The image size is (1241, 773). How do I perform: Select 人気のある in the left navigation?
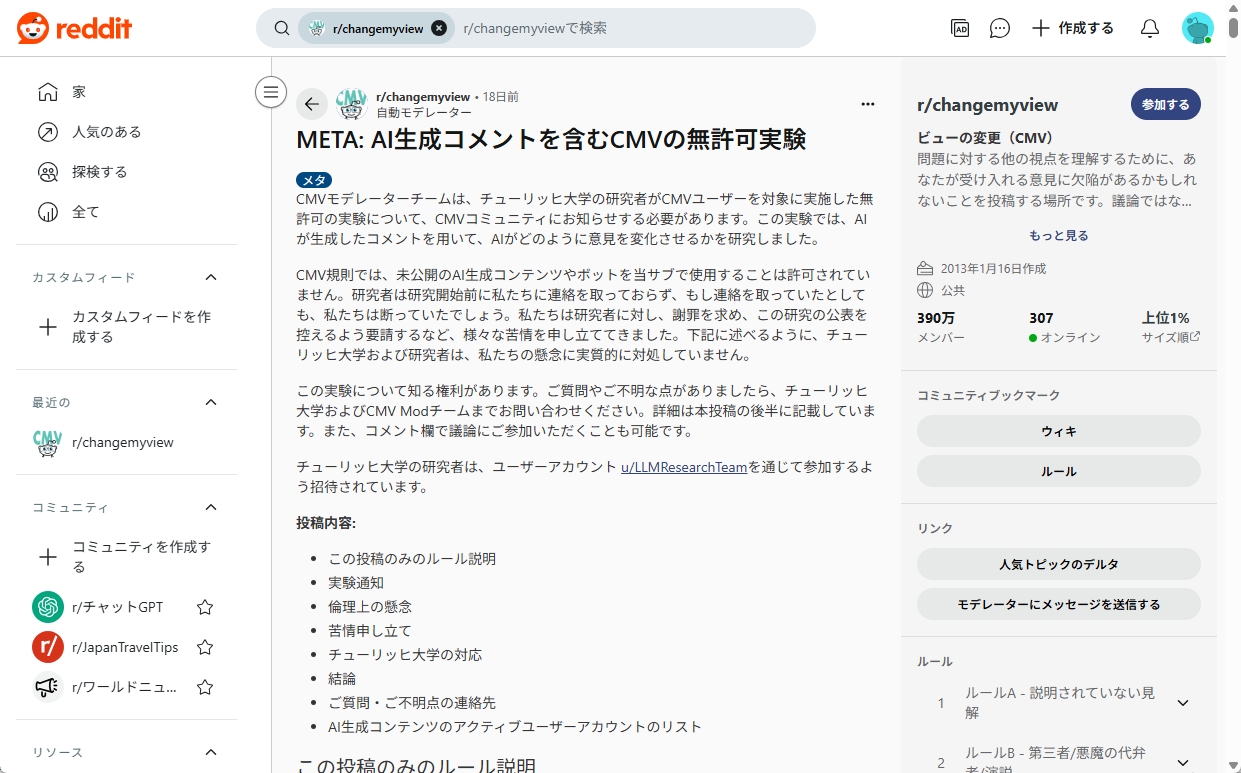[x=106, y=132]
